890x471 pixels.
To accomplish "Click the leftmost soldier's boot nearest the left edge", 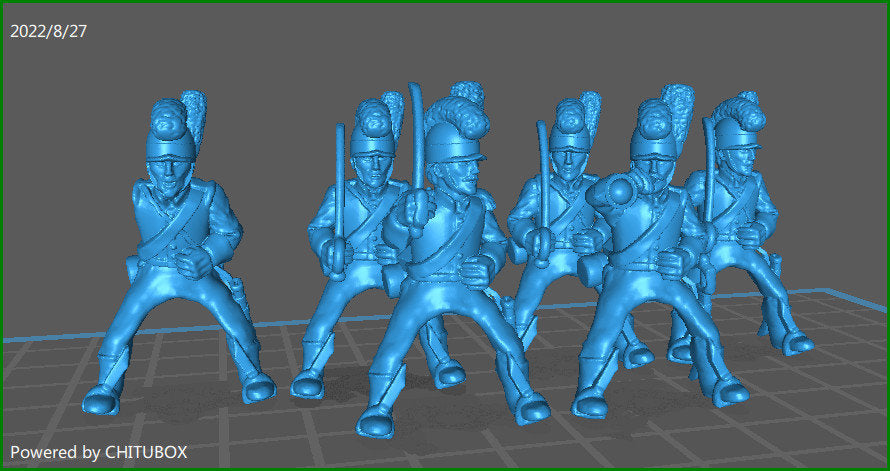I will pyautogui.click(x=105, y=398).
